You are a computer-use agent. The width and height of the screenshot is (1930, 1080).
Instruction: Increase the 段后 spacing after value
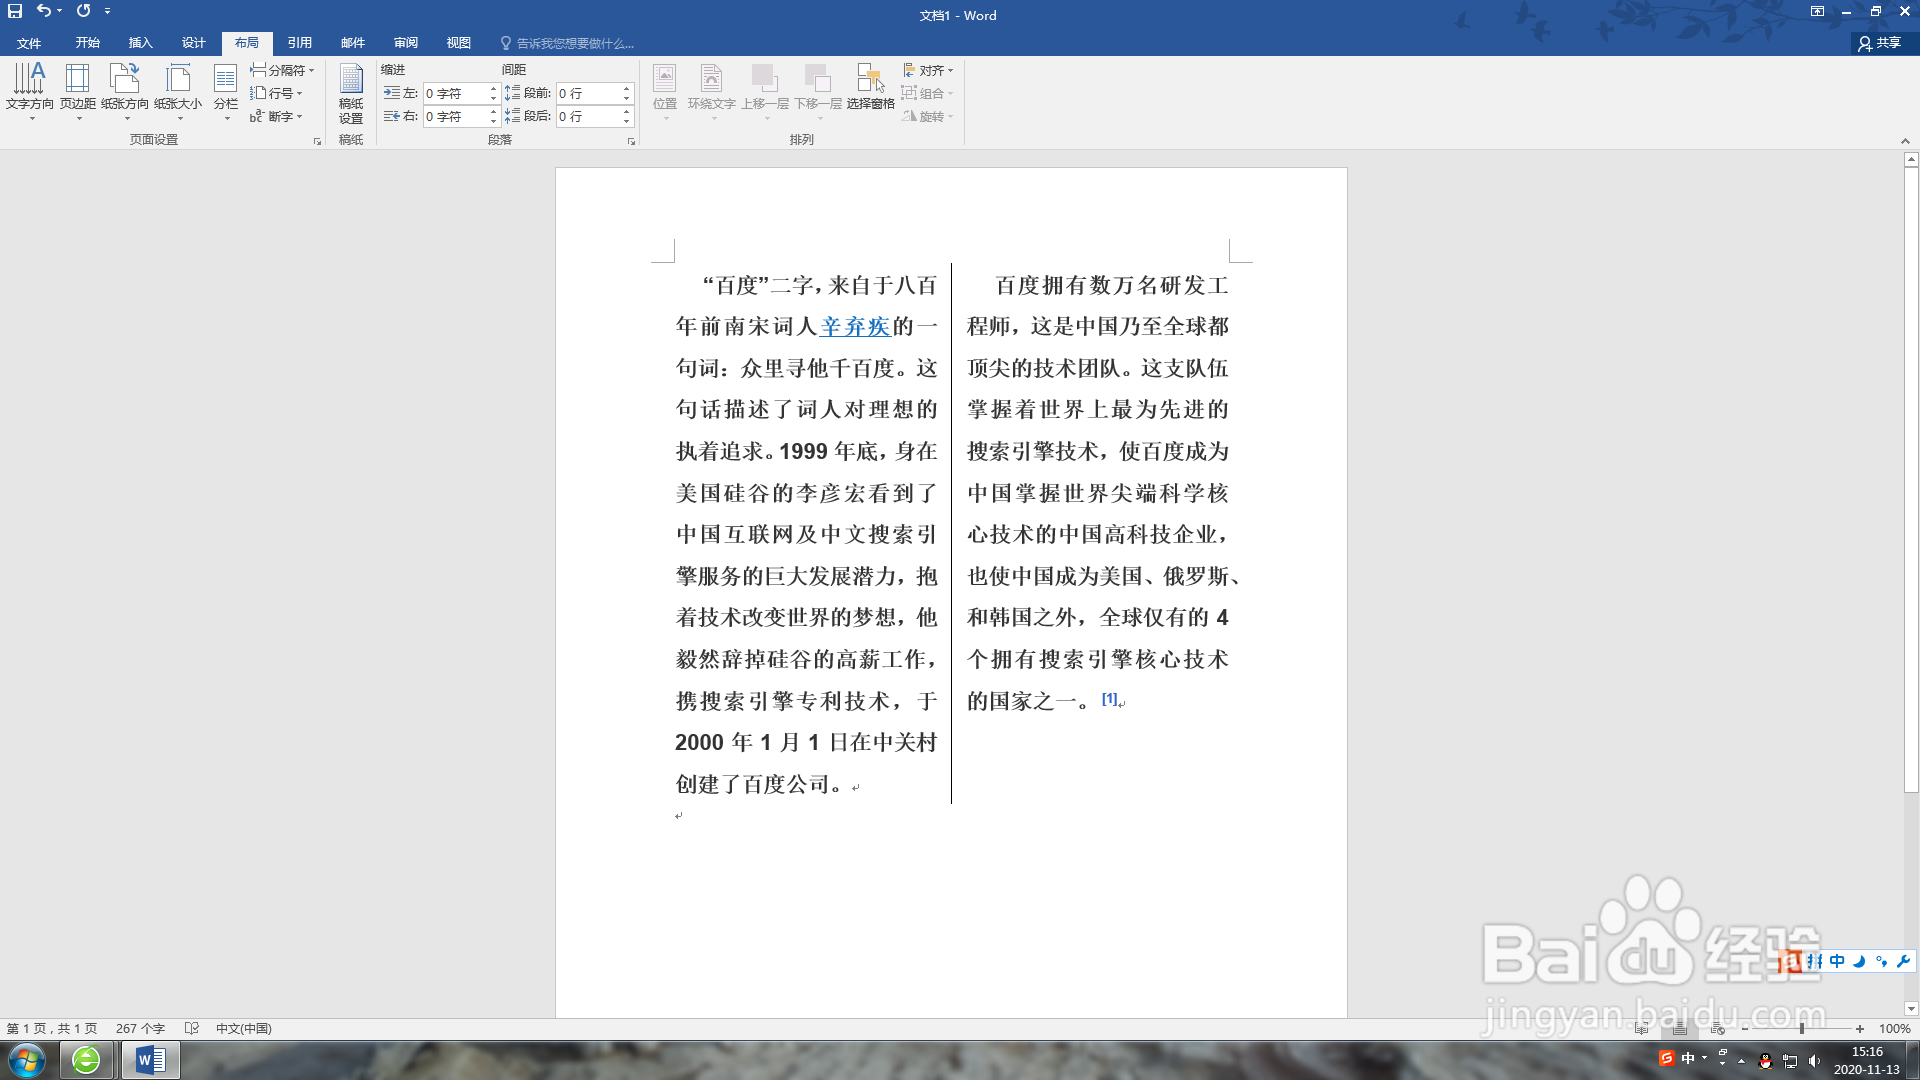(x=627, y=112)
